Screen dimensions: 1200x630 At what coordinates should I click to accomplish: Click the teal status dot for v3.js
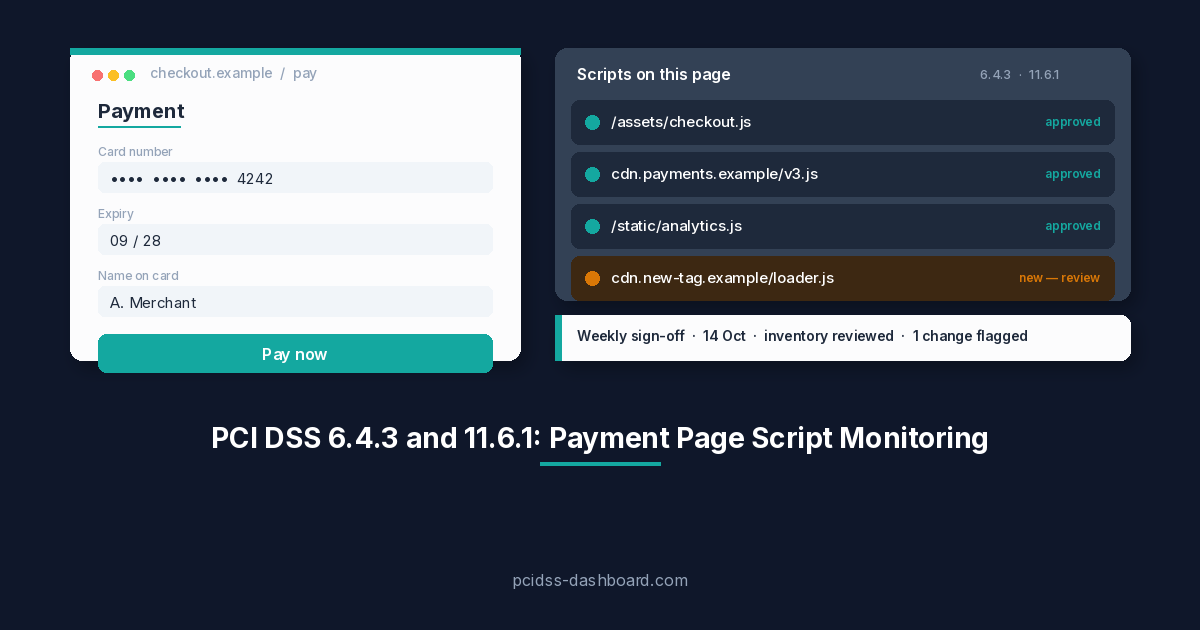(x=592, y=174)
